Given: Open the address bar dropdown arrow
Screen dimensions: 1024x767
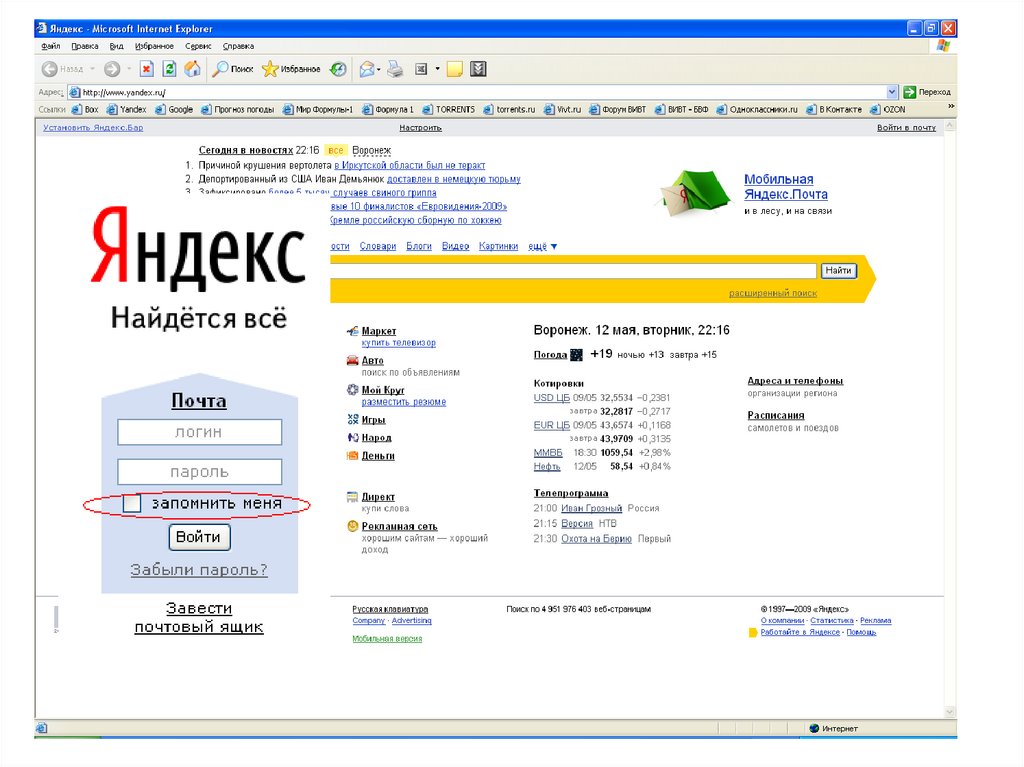Looking at the screenshot, I should tap(892, 92).
